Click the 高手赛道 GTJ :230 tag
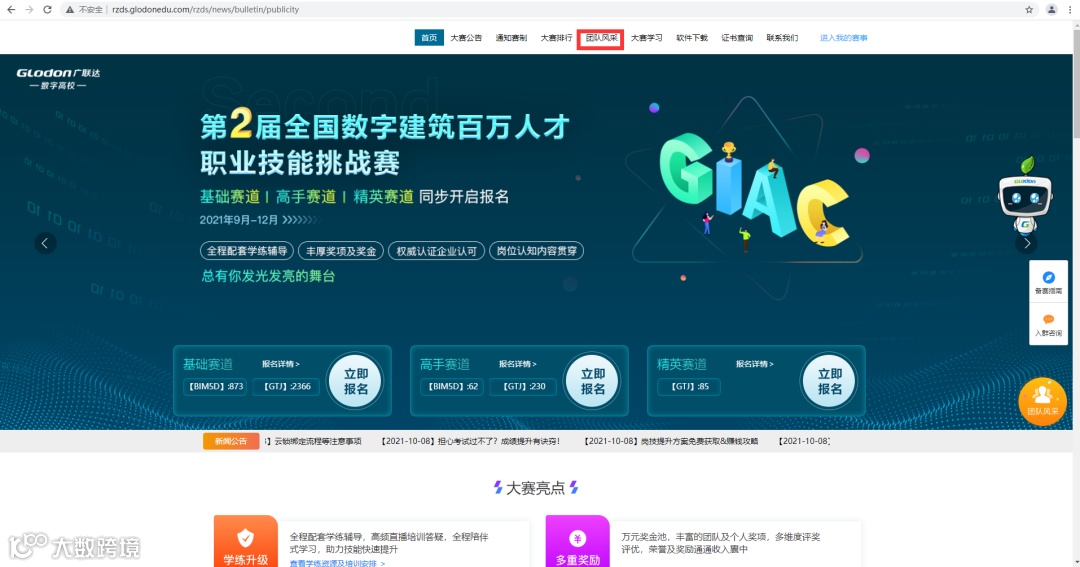The height and width of the screenshot is (567, 1080). point(523,386)
